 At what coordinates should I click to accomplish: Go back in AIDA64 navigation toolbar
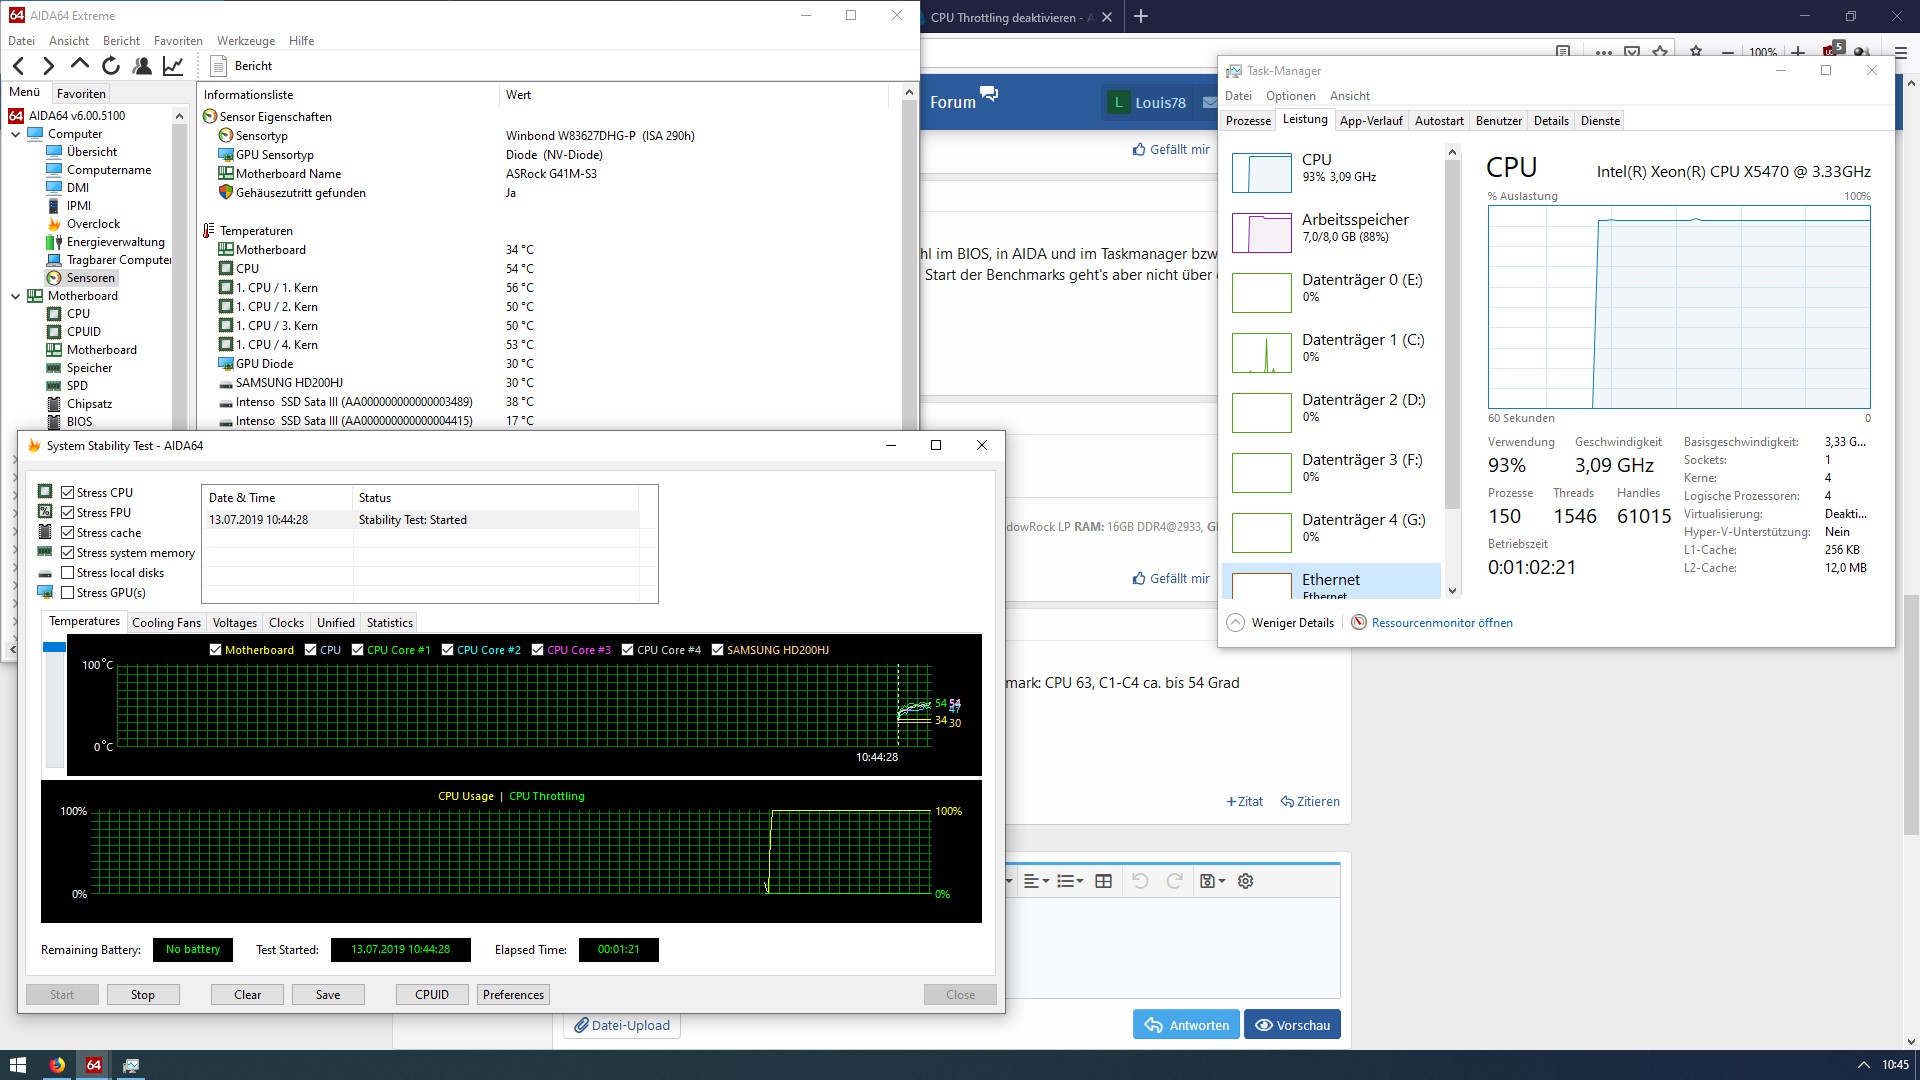(x=19, y=66)
